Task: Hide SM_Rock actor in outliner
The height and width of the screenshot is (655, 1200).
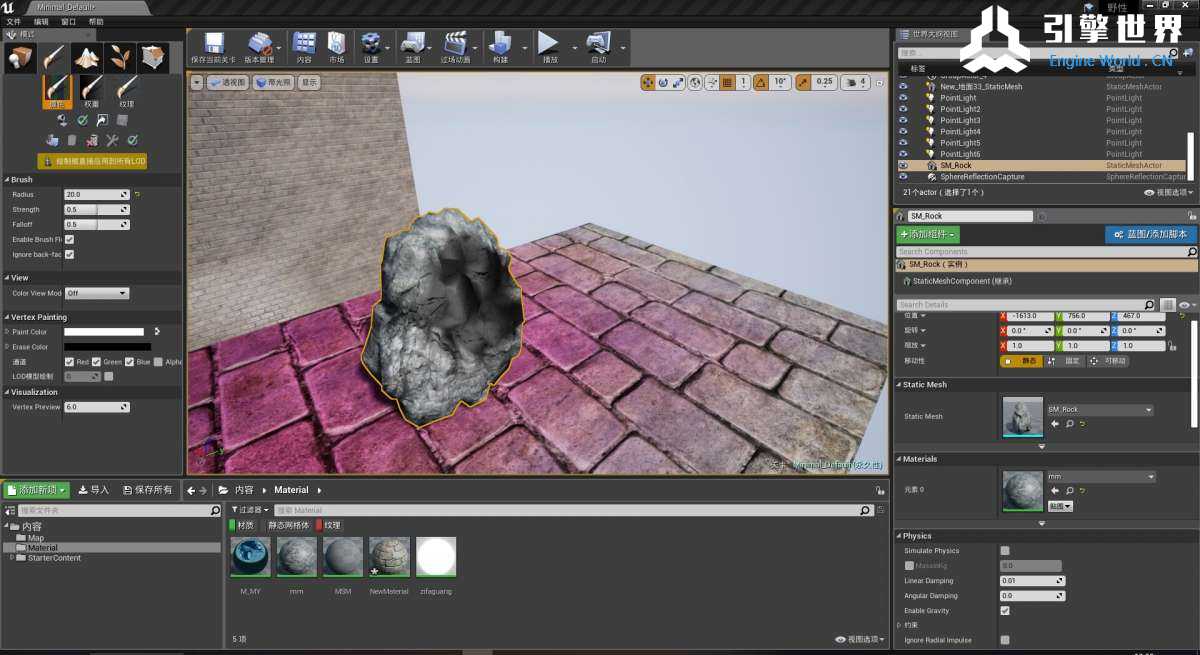Action: (903, 165)
